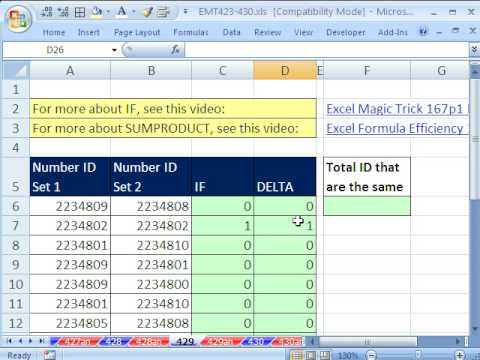Open Customize Quick Access Toolbar dropdown
480x360 pixels.
click(x=186, y=12)
